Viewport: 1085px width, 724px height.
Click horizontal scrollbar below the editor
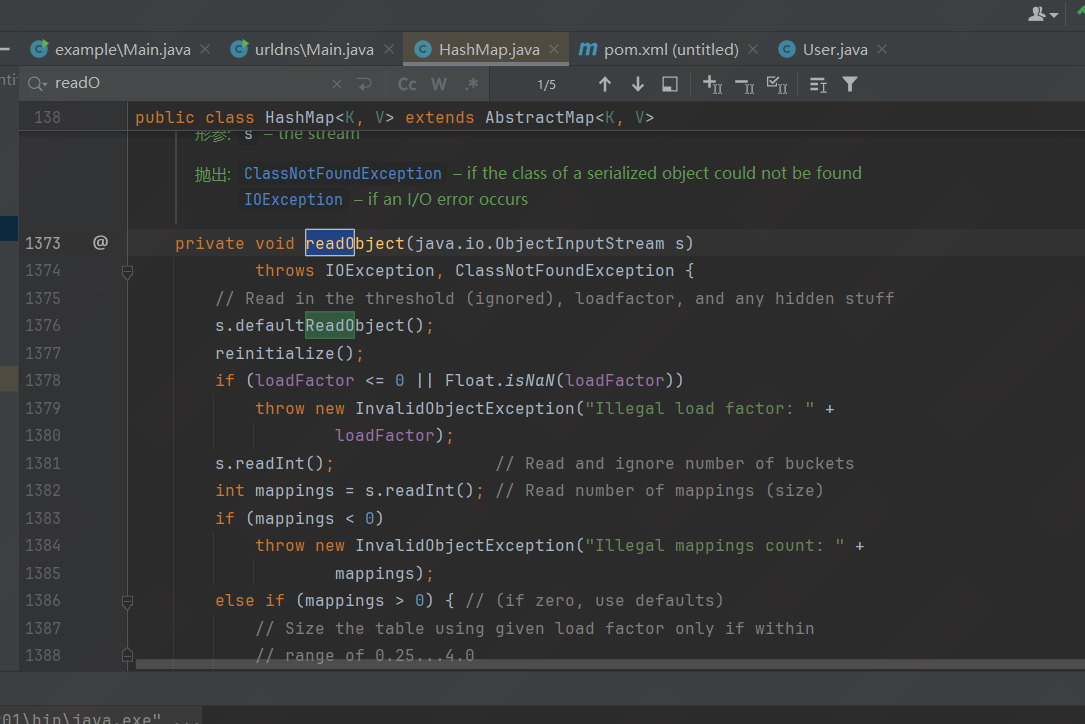(600, 663)
